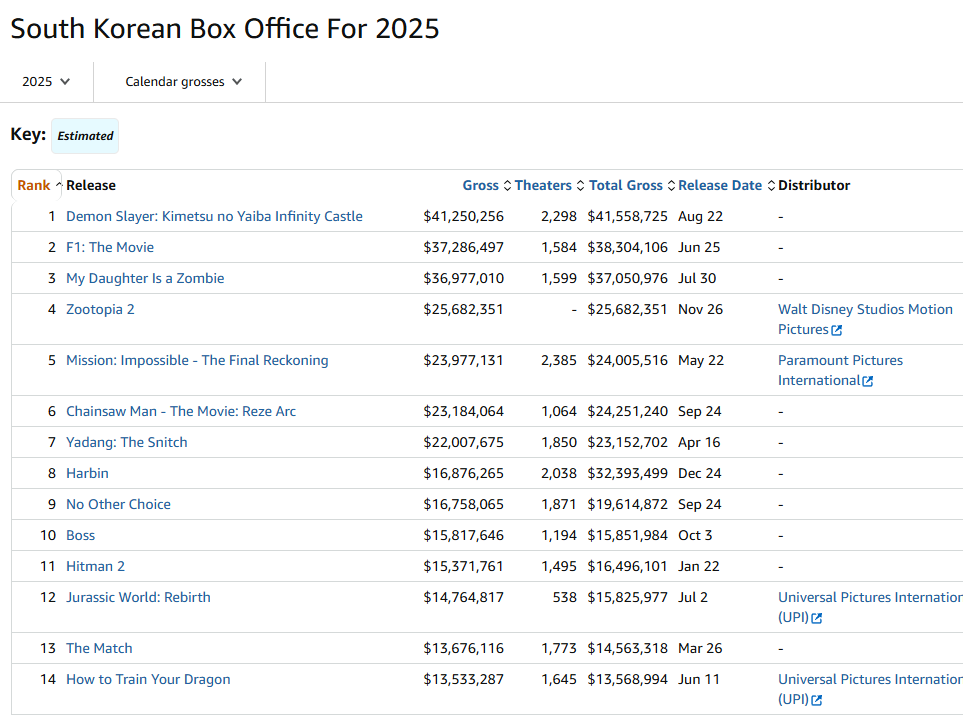Sort the table by the Theaters column
The width and height of the screenshot is (963, 715).
(x=543, y=186)
